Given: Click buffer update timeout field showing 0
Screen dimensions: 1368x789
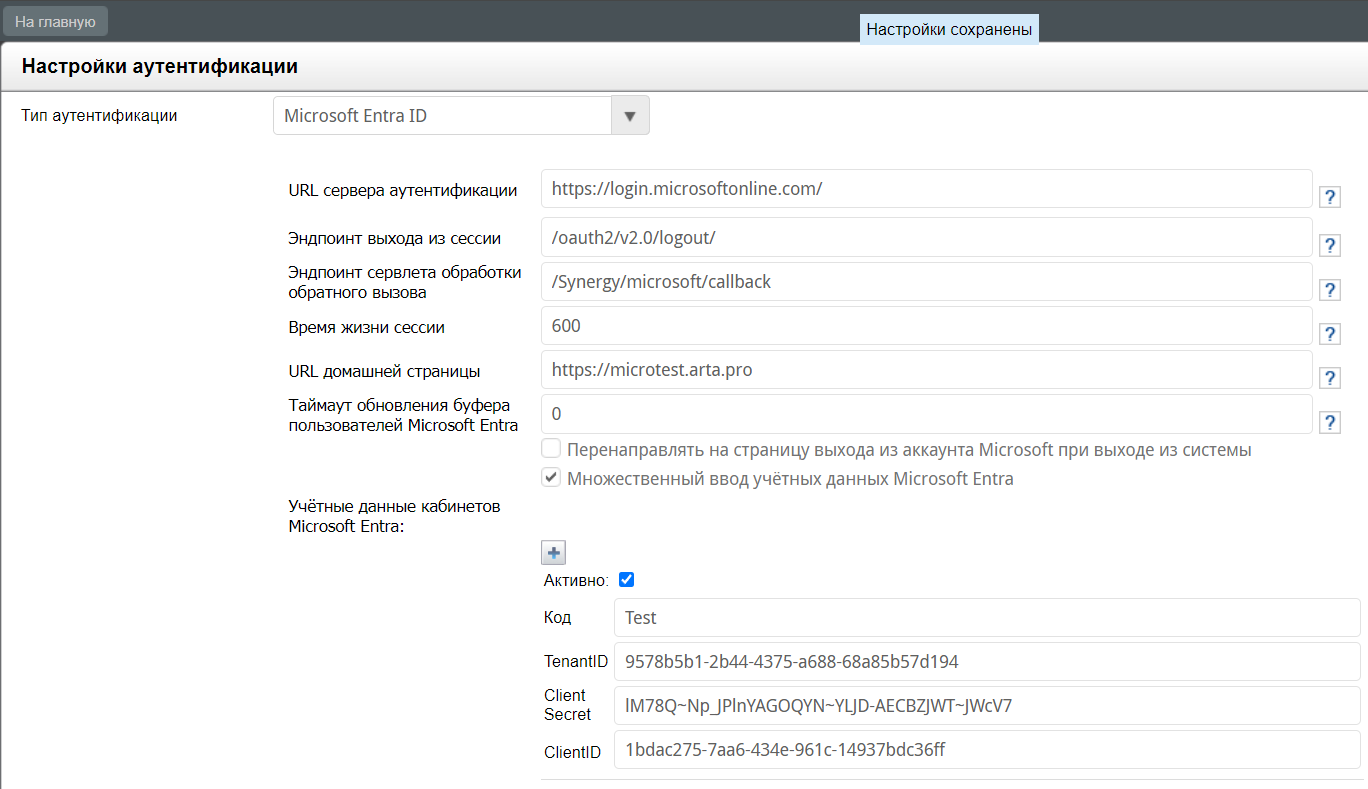Looking at the screenshot, I should [x=926, y=414].
